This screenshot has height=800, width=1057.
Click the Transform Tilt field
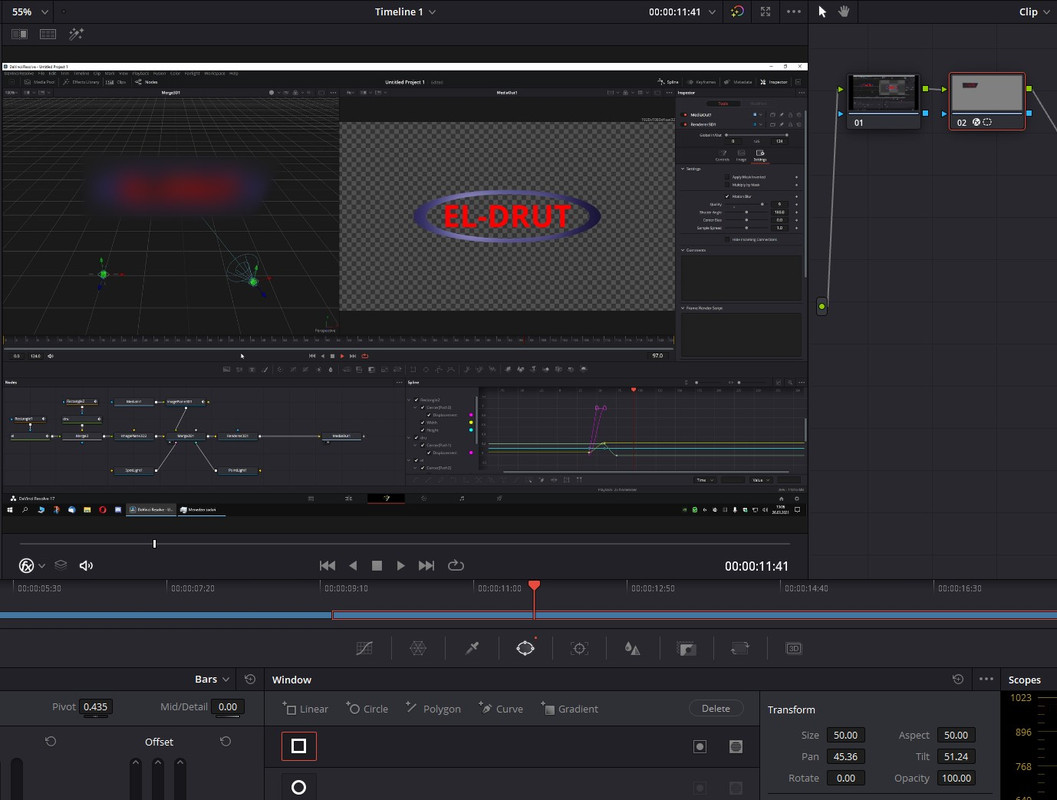coord(956,757)
